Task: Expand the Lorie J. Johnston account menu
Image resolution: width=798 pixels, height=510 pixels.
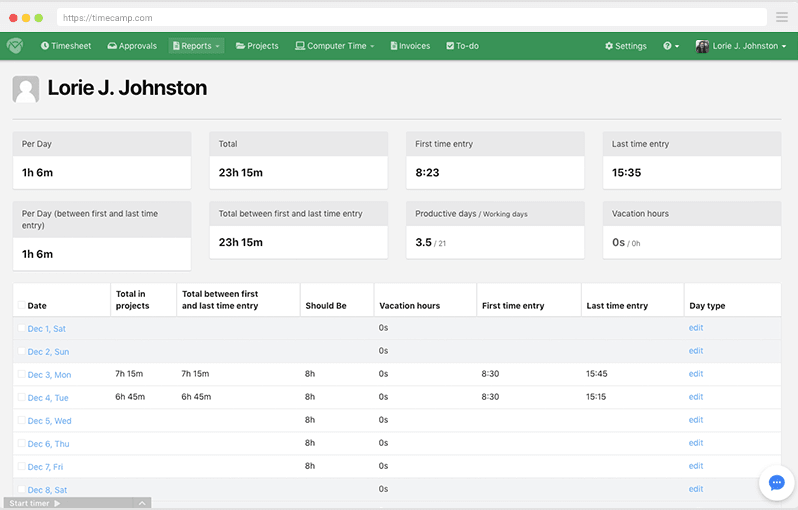Action: [x=741, y=46]
